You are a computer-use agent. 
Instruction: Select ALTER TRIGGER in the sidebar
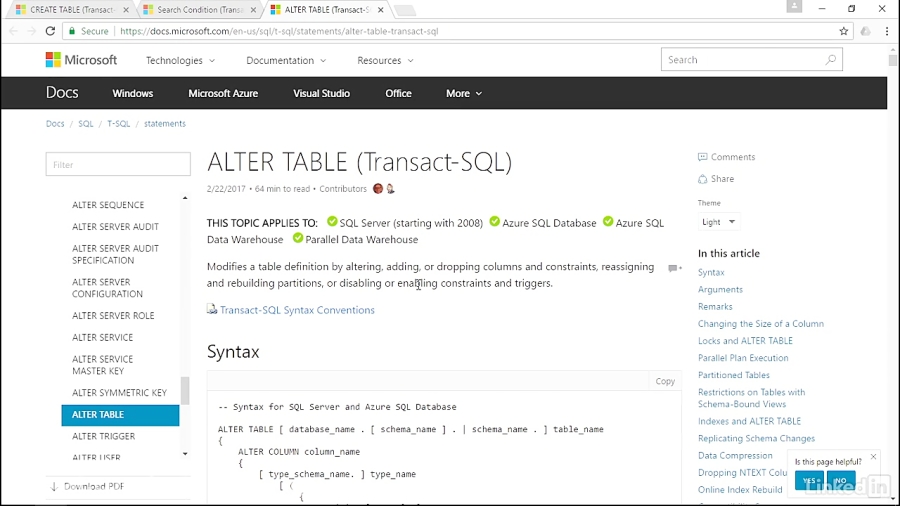pyautogui.click(x=104, y=436)
